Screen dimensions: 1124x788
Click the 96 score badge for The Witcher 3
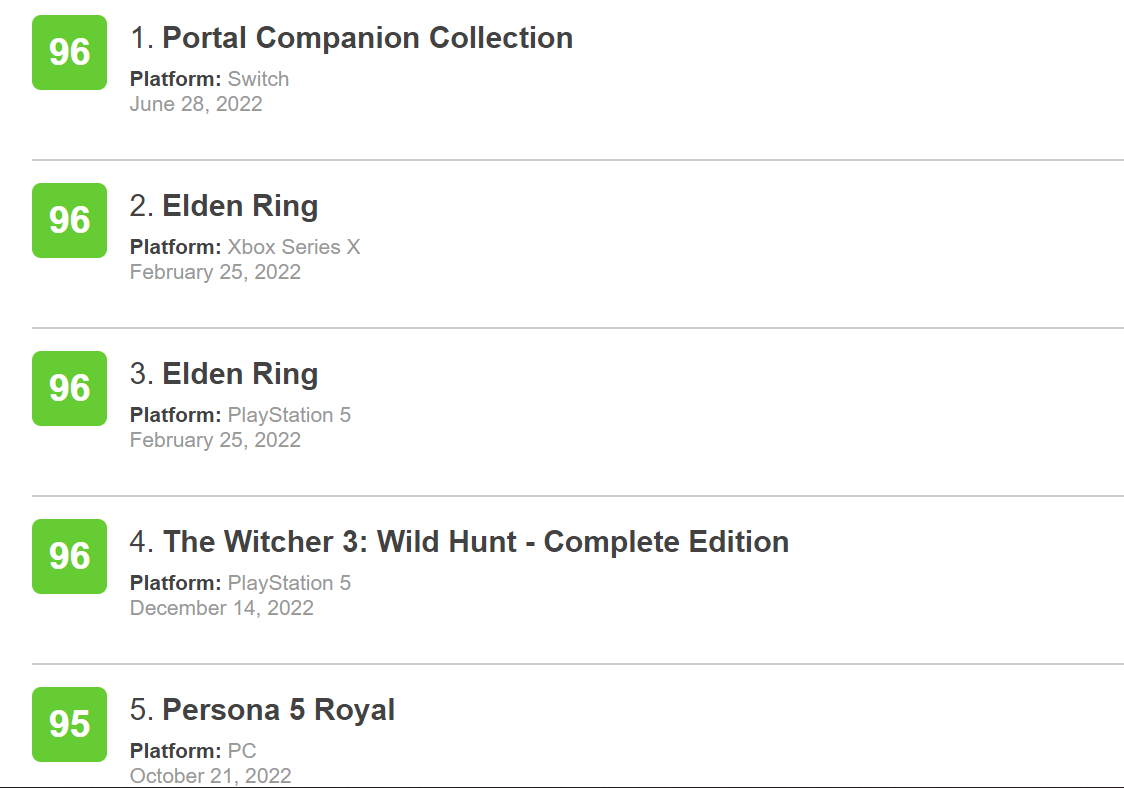(69, 556)
